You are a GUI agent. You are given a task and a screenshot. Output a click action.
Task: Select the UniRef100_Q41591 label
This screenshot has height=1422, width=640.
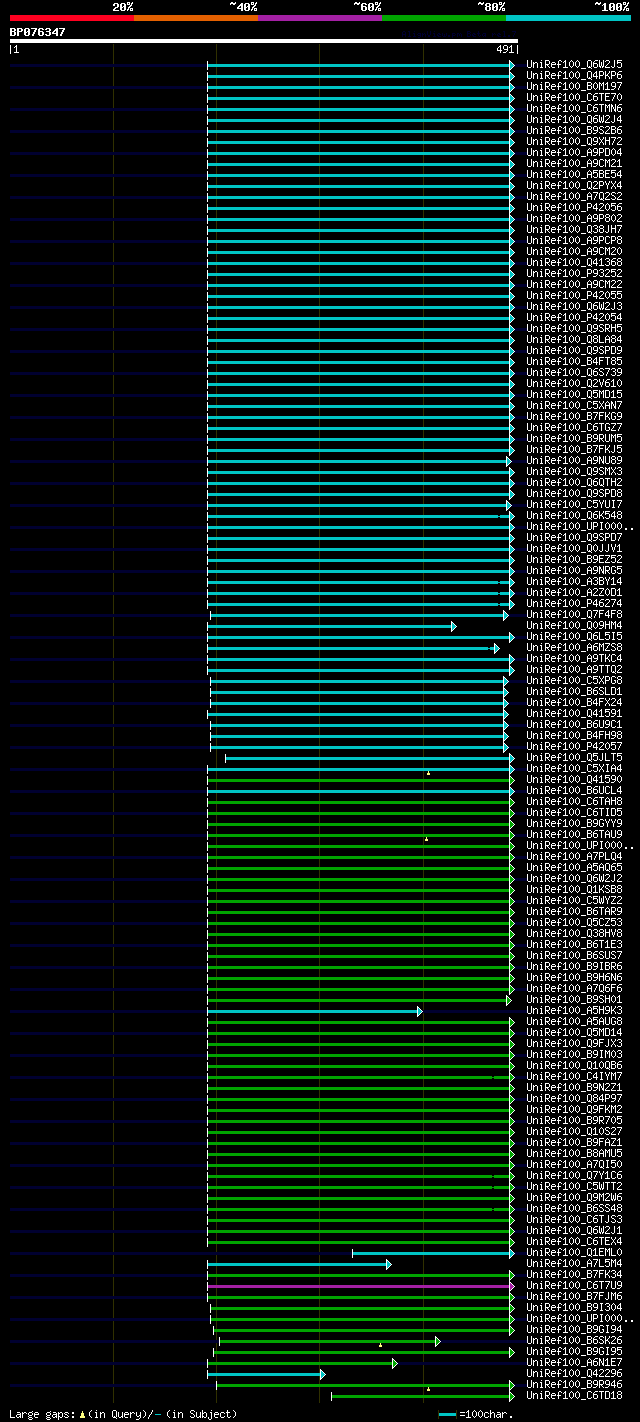[574, 713]
